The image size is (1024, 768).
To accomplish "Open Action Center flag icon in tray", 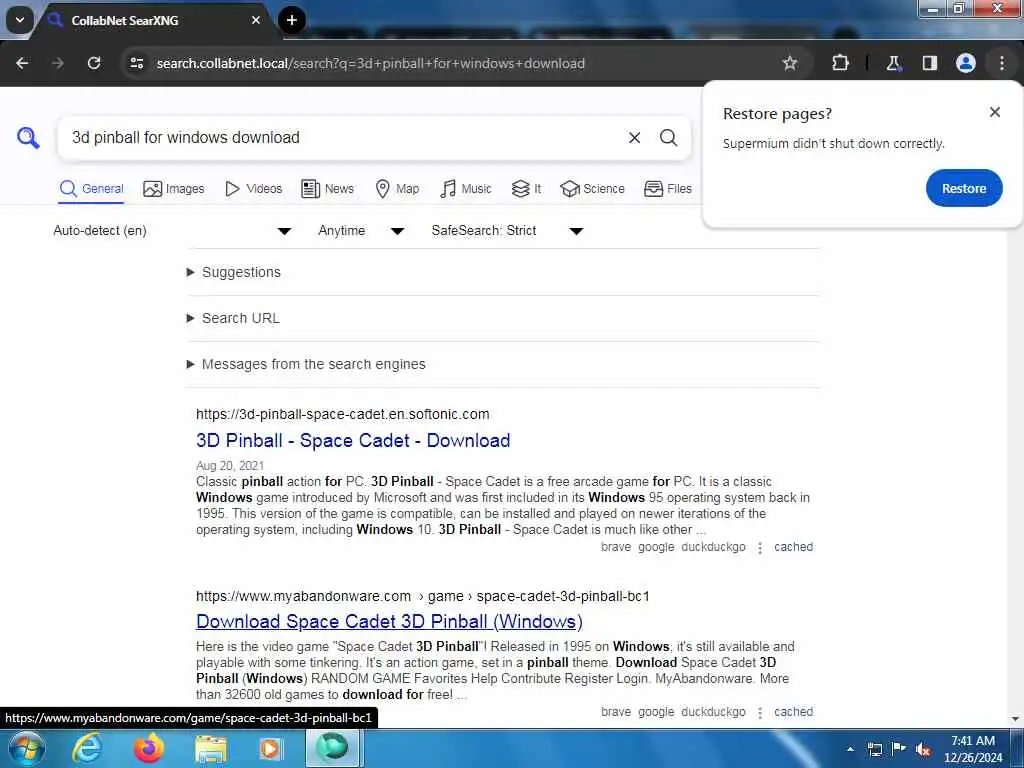I will (x=899, y=749).
